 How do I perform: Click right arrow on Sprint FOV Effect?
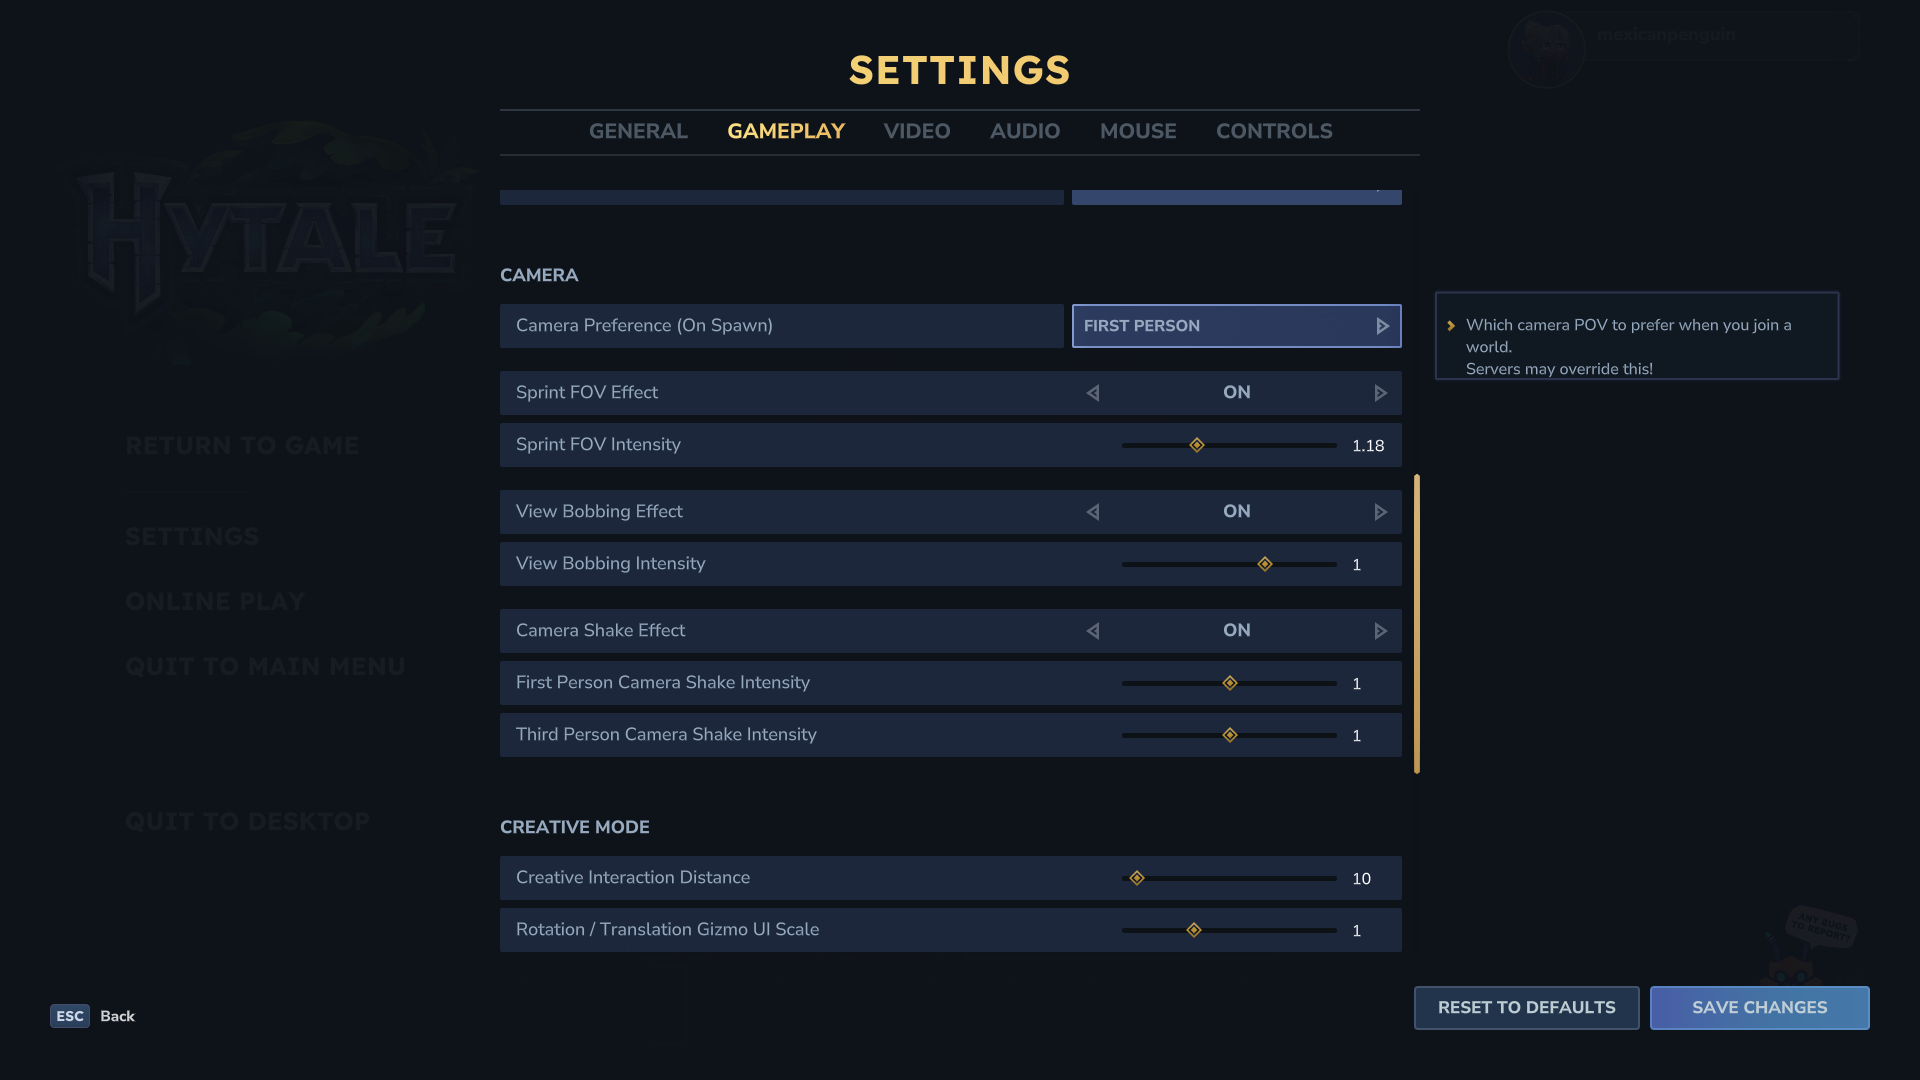[1381, 393]
